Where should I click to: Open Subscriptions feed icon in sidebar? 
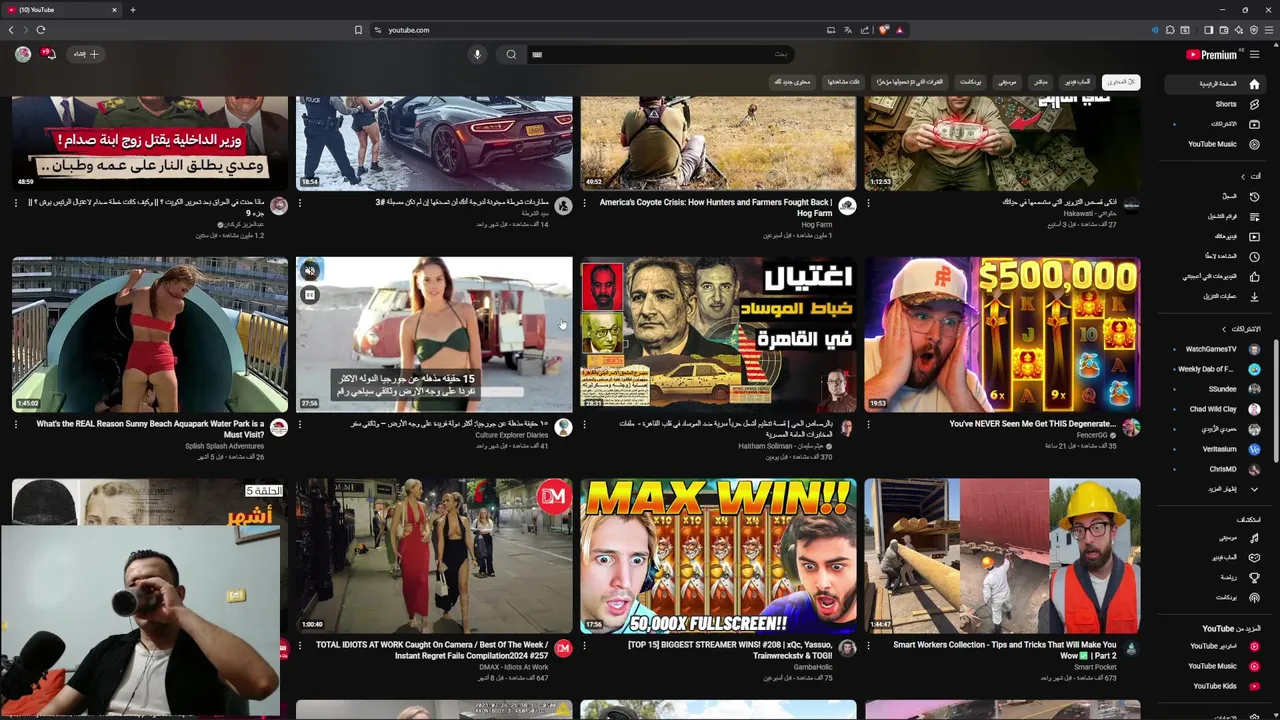click(x=1254, y=124)
